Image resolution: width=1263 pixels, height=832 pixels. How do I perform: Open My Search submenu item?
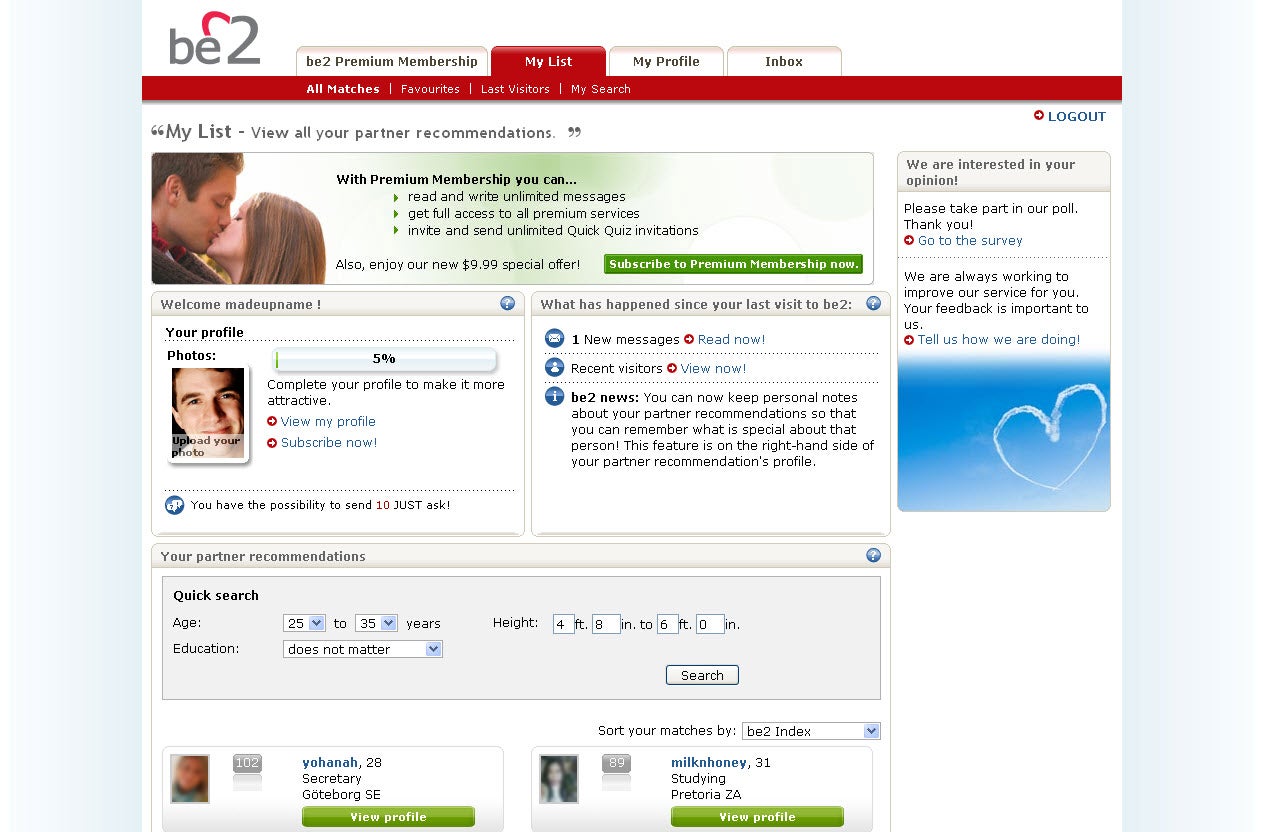coord(601,89)
